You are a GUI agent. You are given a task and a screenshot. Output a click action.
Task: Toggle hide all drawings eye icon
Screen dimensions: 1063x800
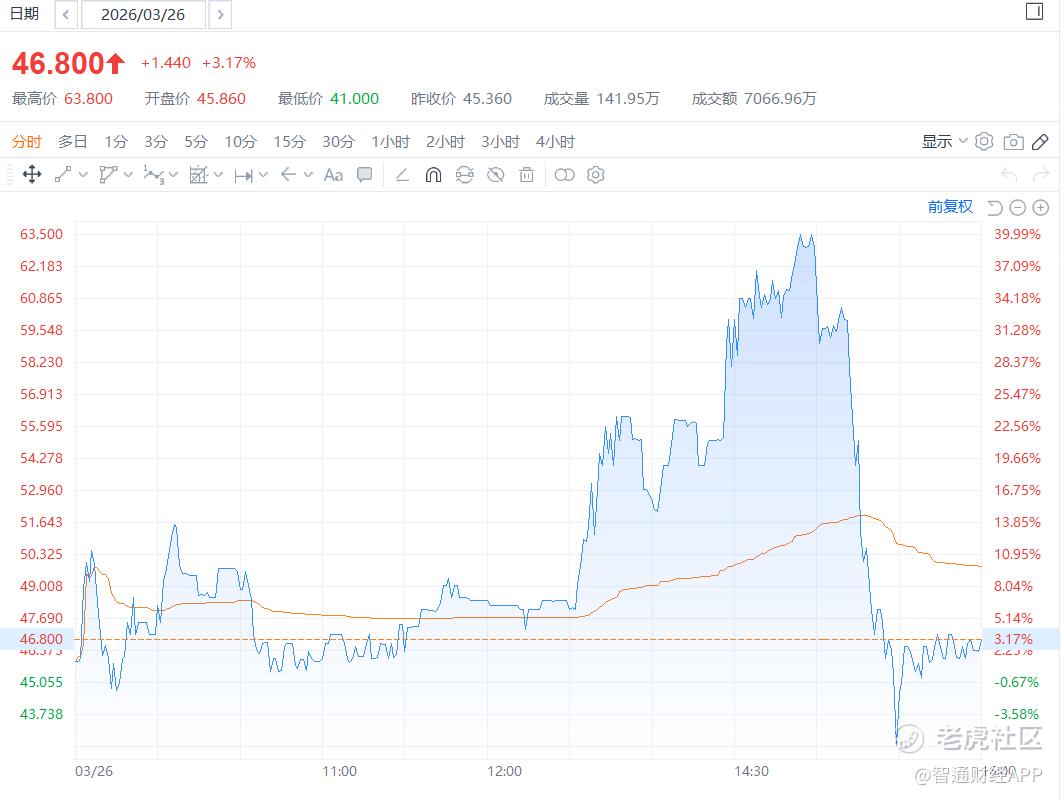point(495,175)
